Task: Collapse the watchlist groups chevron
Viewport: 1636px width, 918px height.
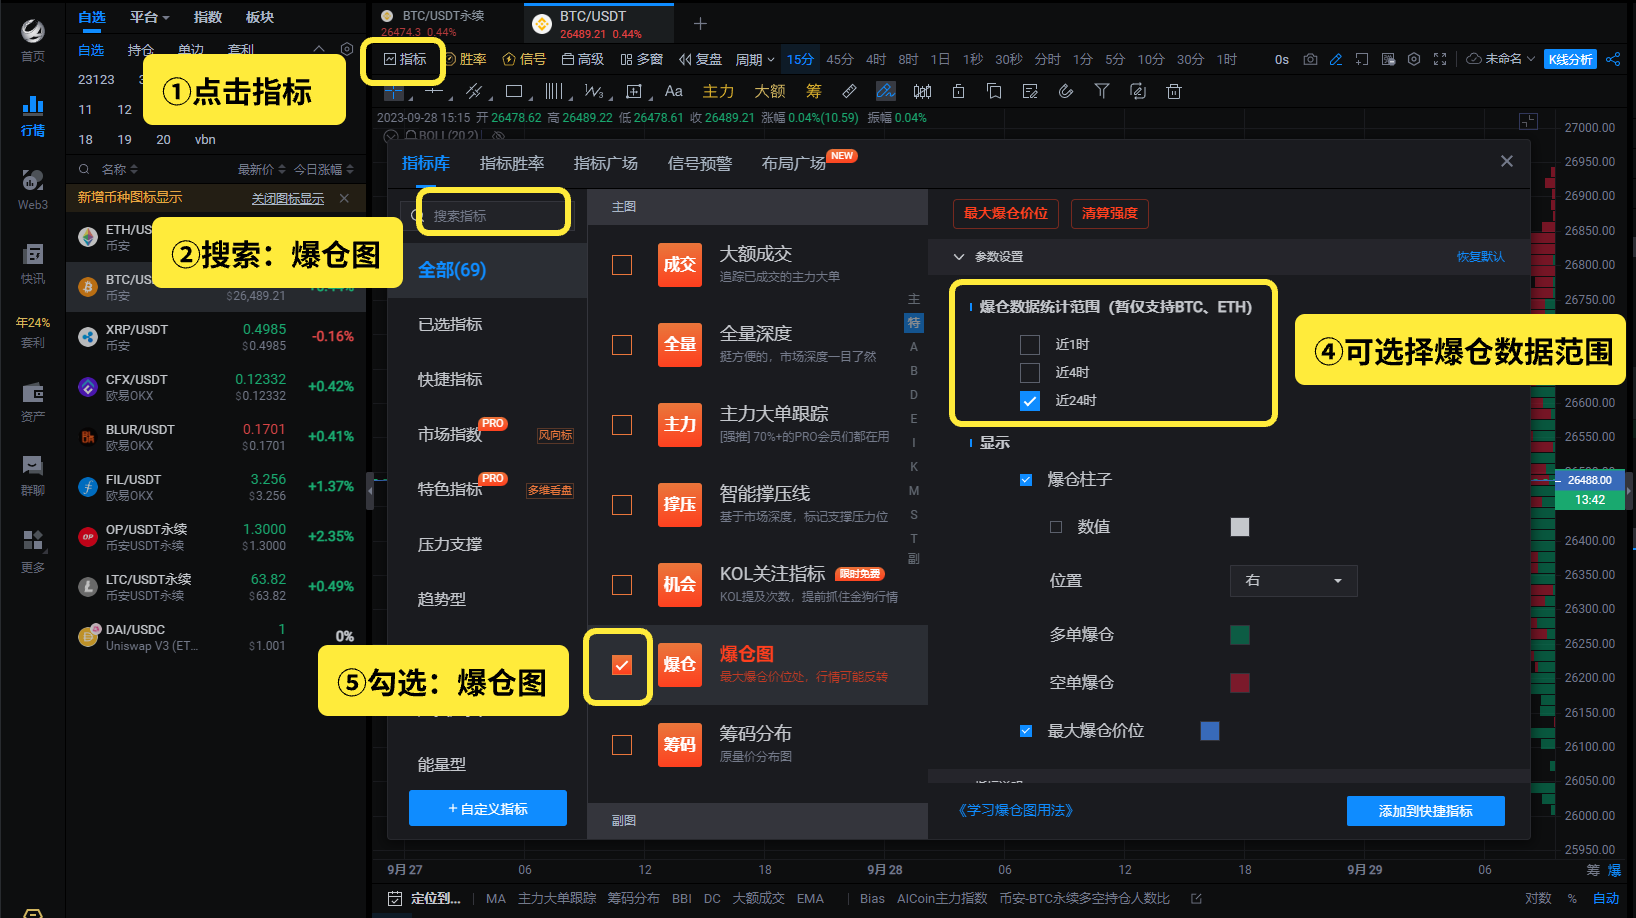Action: click(x=319, y=49)
